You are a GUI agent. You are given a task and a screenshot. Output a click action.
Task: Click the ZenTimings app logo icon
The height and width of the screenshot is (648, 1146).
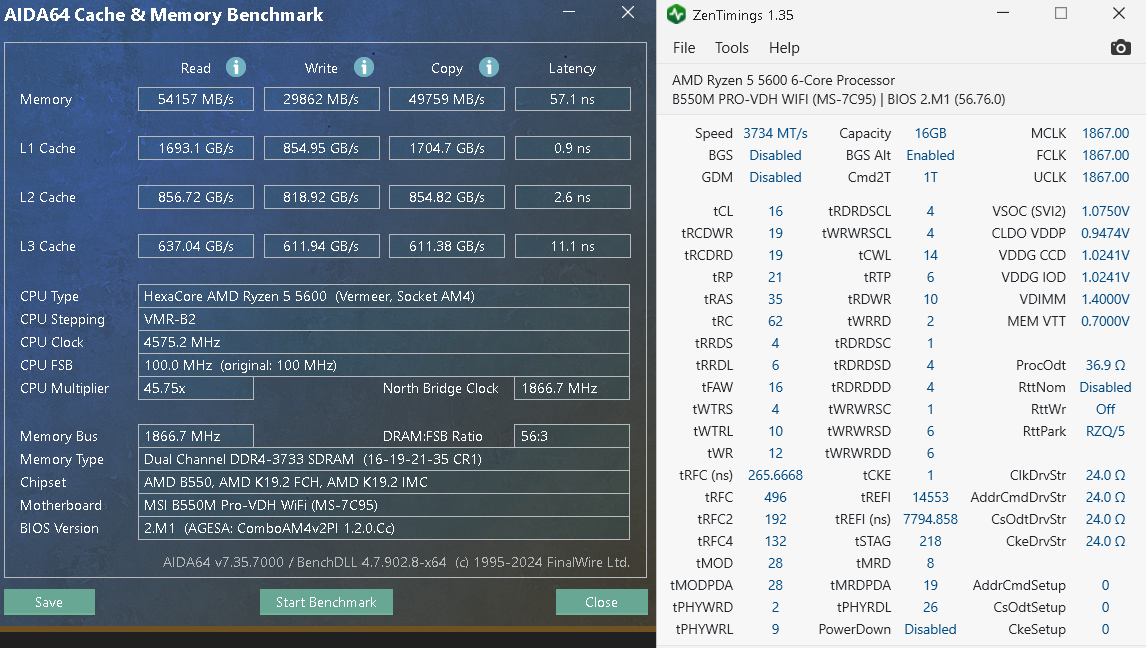point(677,14)
